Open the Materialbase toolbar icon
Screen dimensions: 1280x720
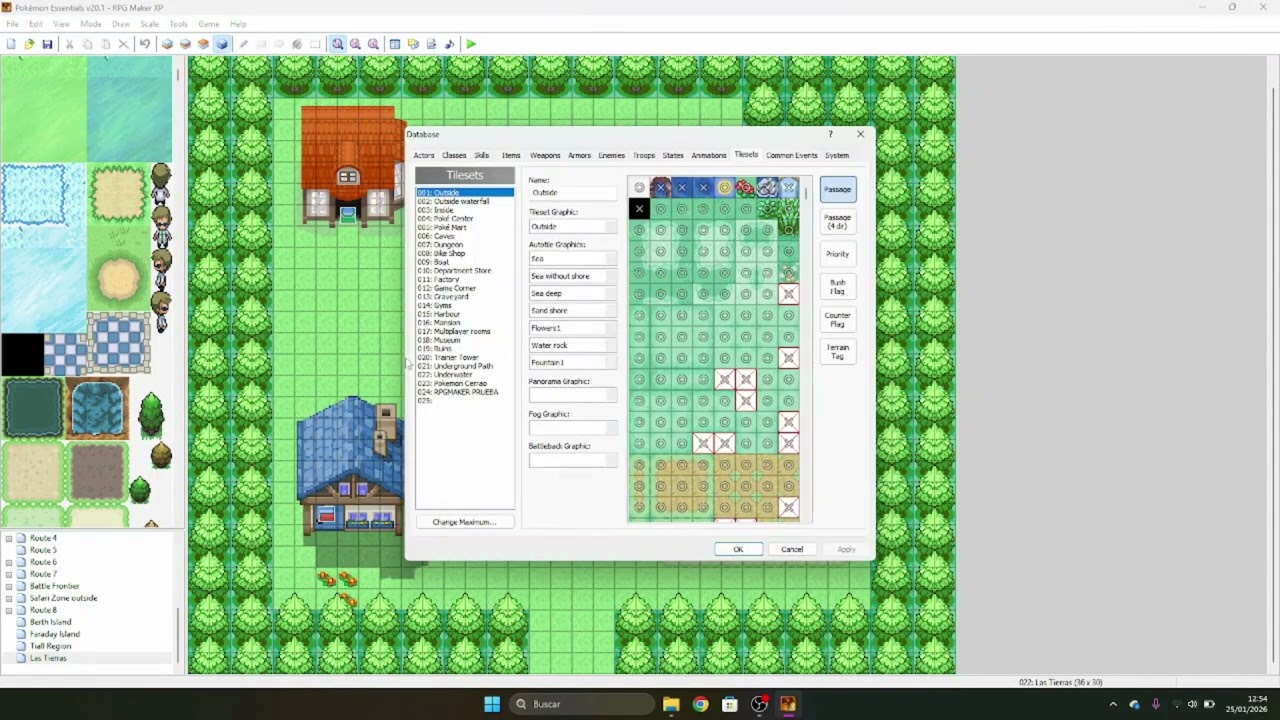point(413,44)
